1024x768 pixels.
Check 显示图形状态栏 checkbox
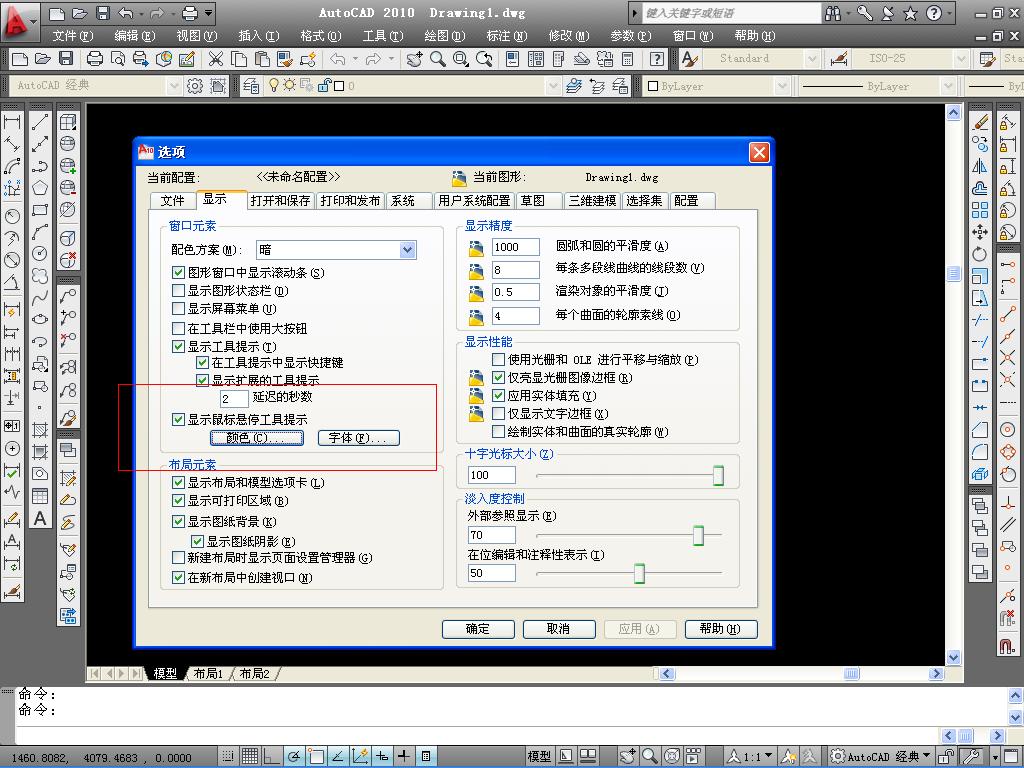(178, 291)
